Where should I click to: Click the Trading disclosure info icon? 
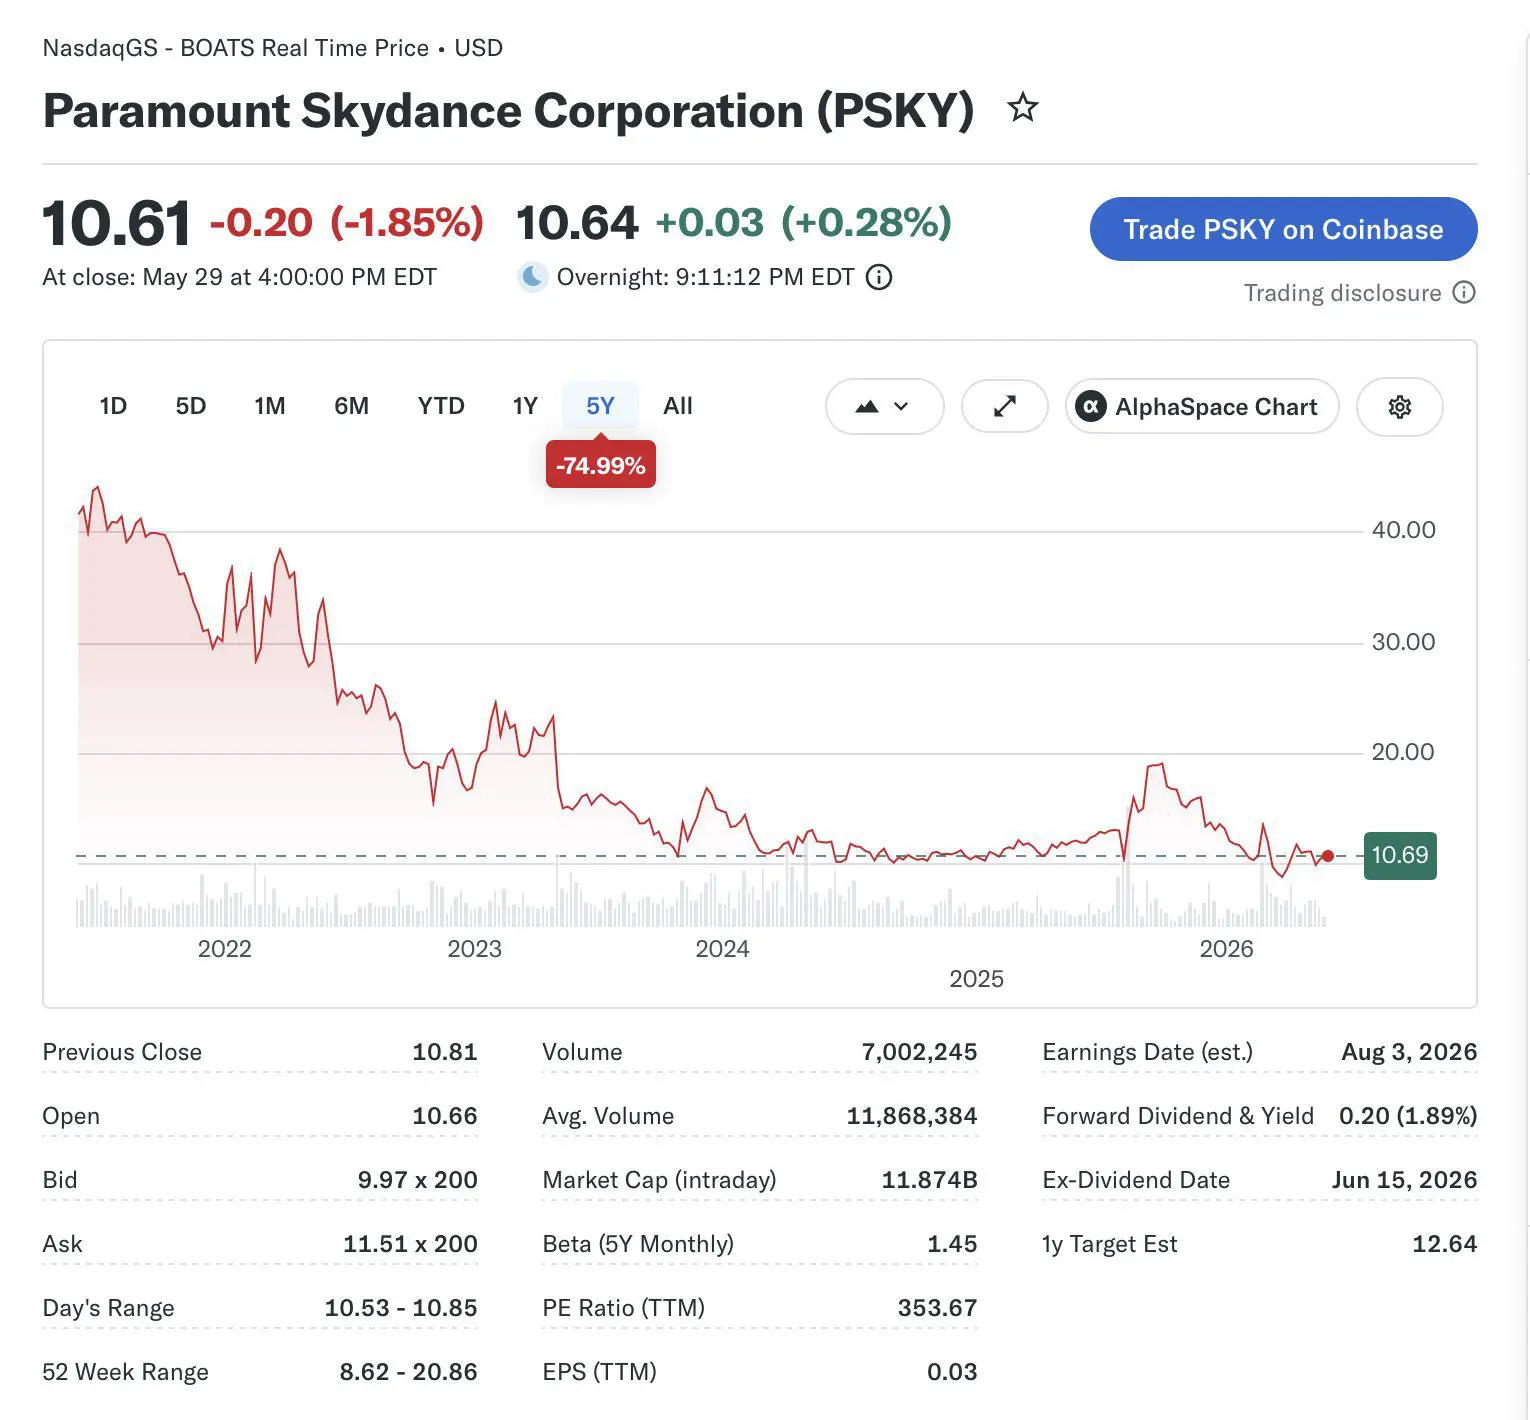1464,292
